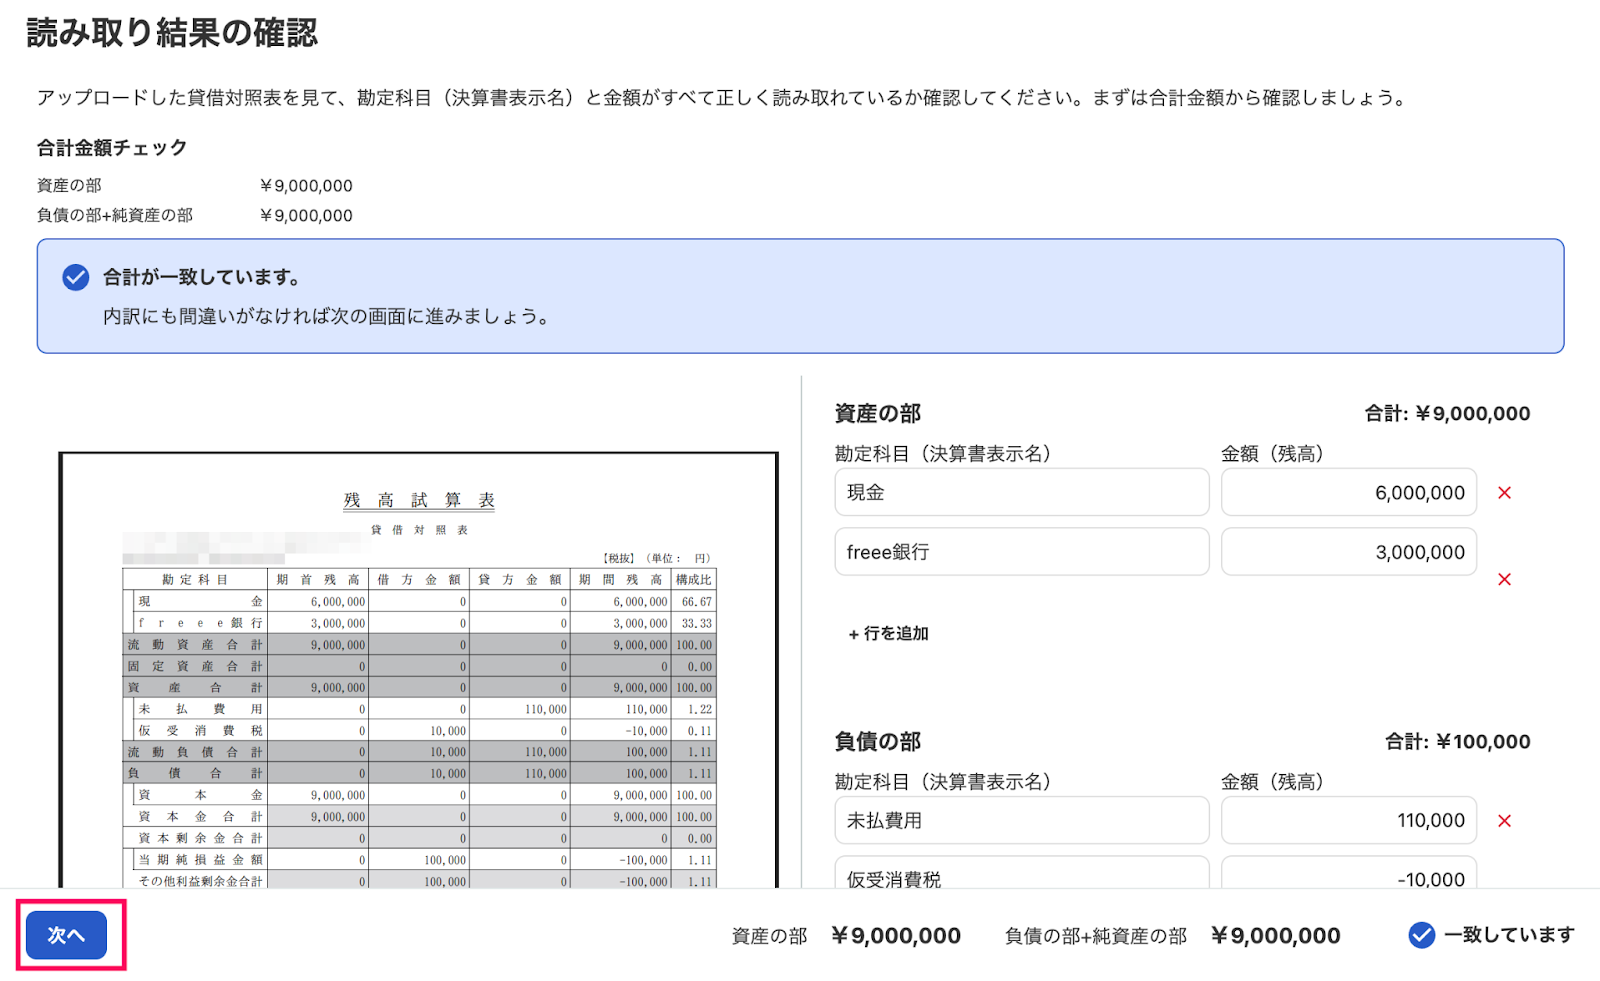
Task: Edit the 110,000 amount field
Action: (1348, 820)
